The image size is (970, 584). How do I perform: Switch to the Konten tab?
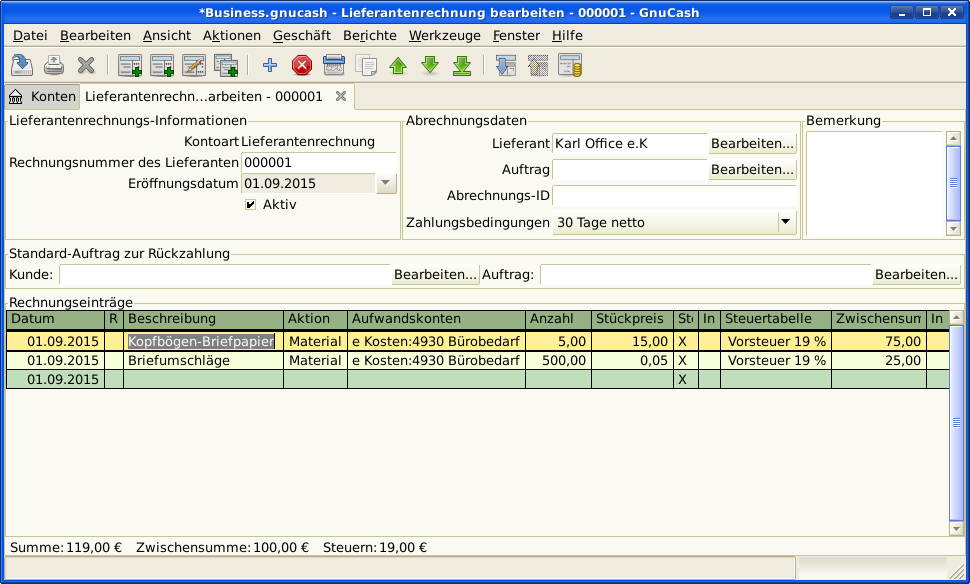[x=43, y=97]
